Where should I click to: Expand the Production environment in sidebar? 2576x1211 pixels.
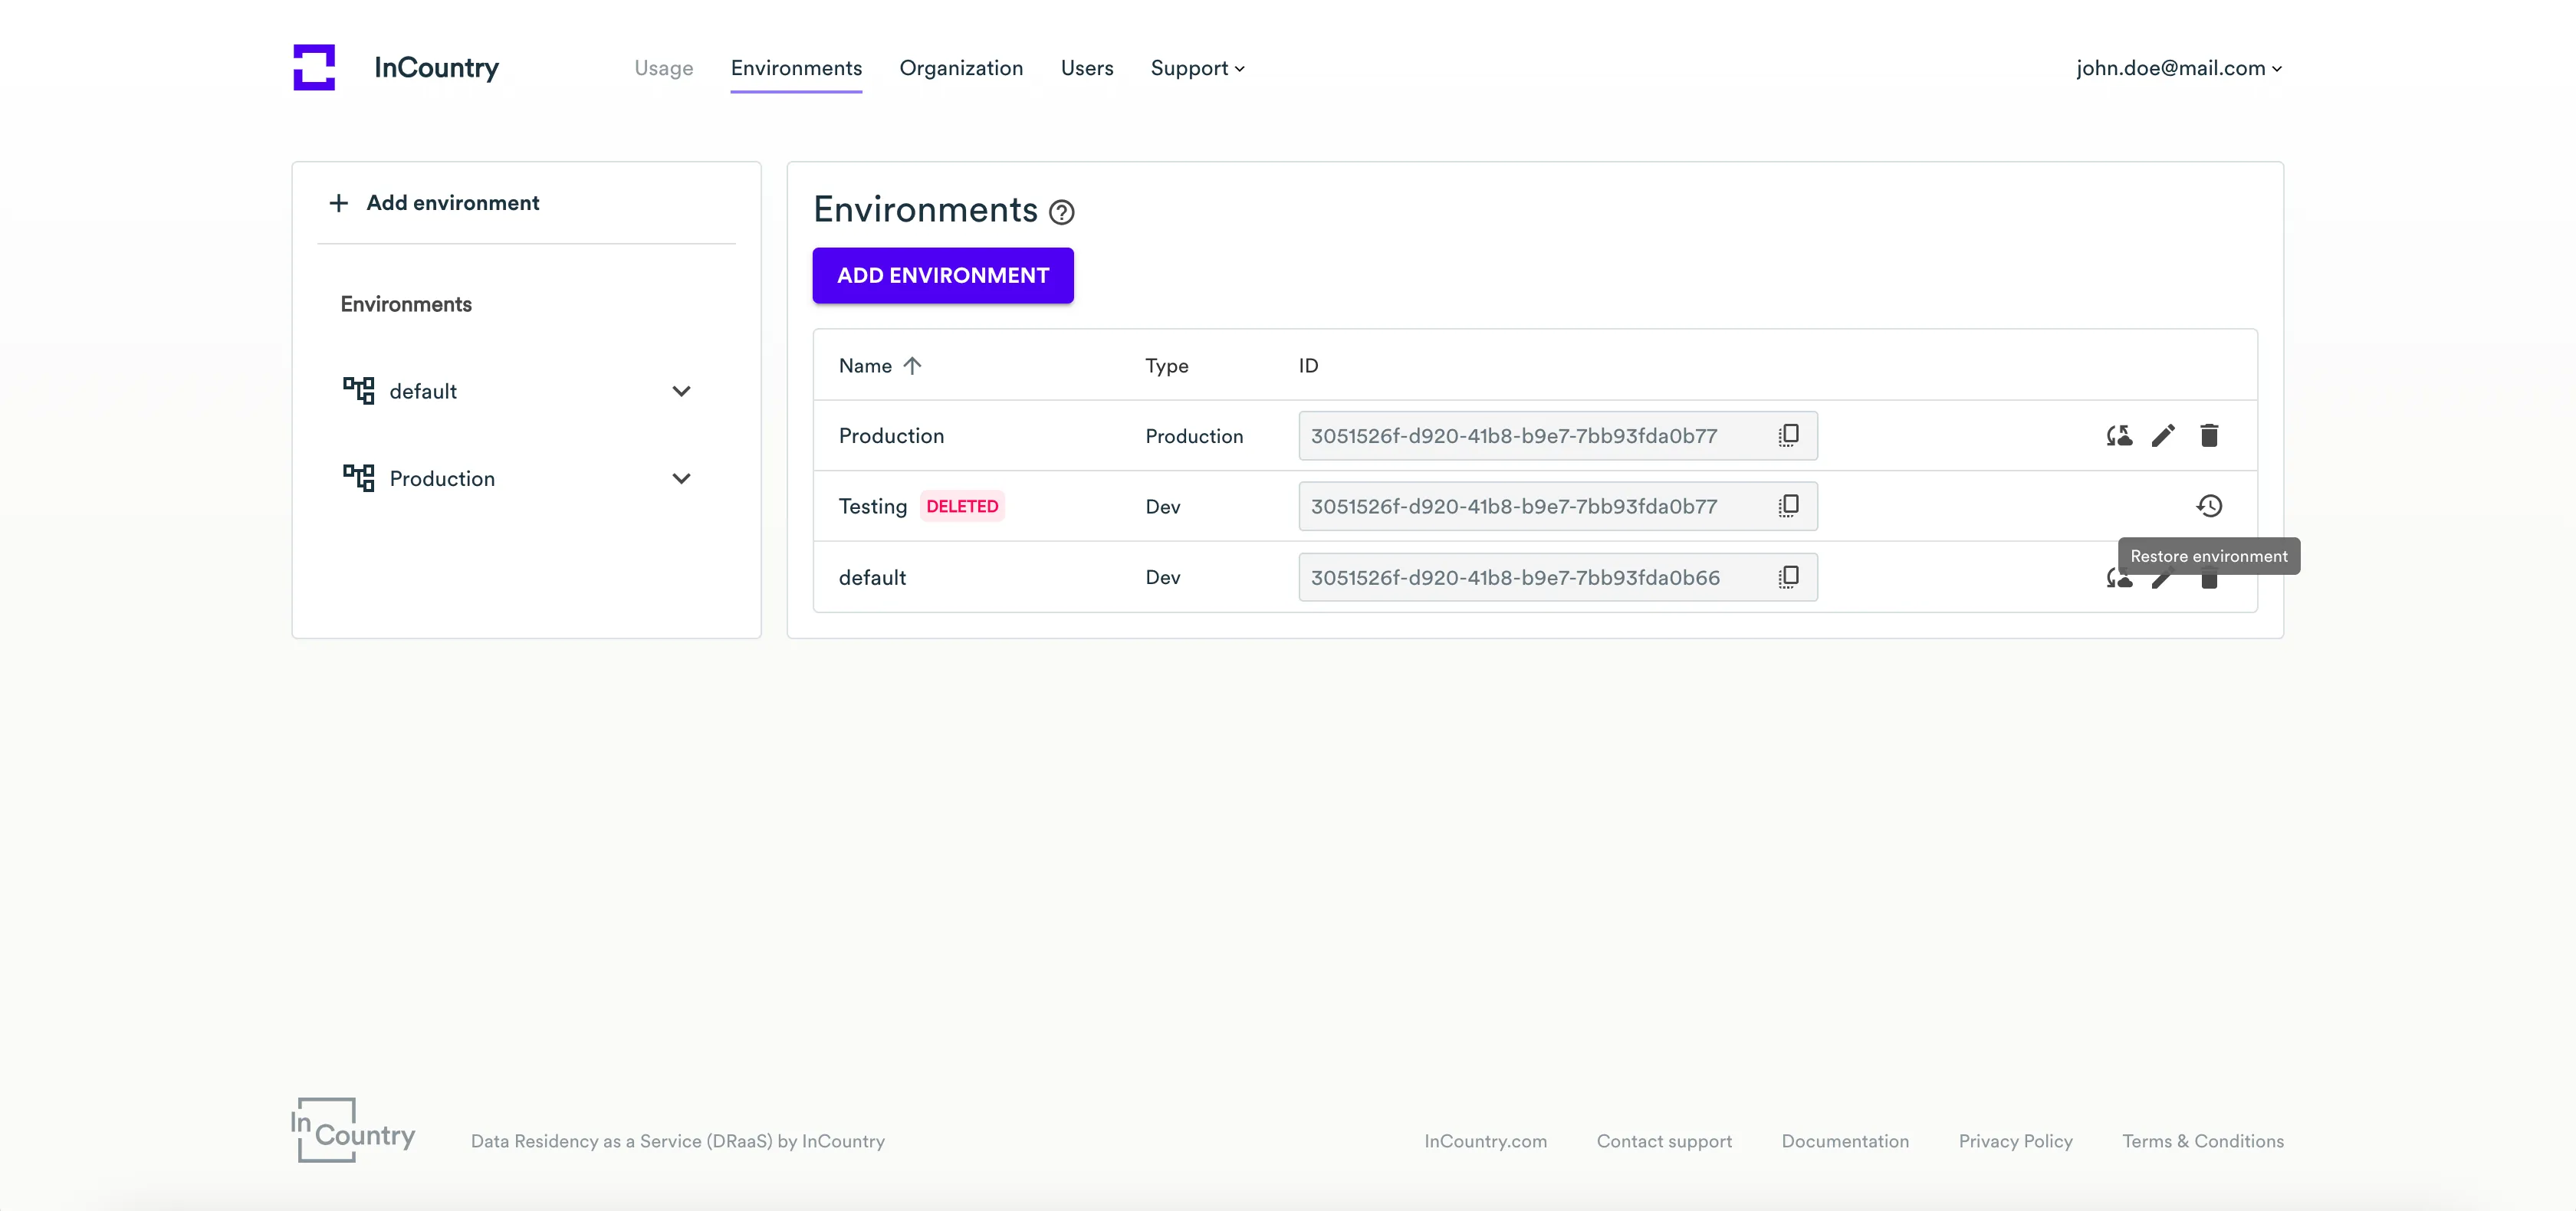[681, 478]
